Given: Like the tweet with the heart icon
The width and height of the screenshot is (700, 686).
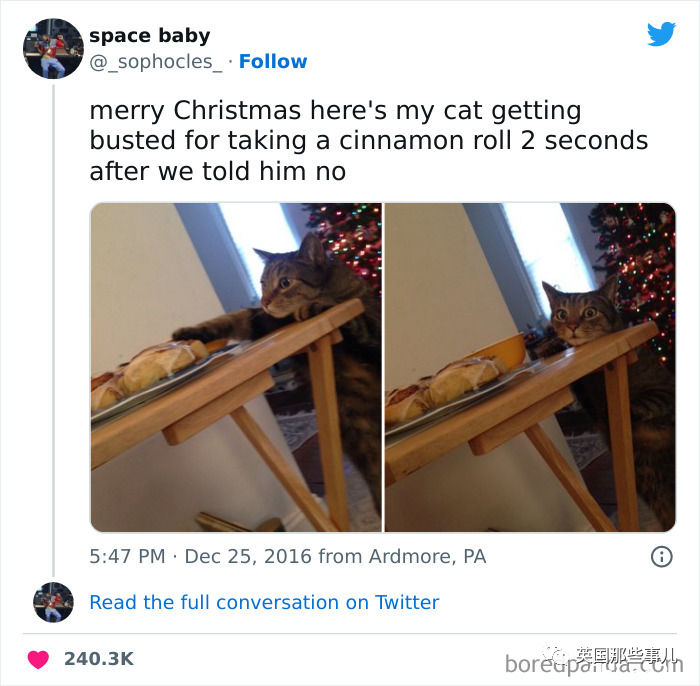Looking at the screenshot, I should pyautogui.click(x=38, y=659).
